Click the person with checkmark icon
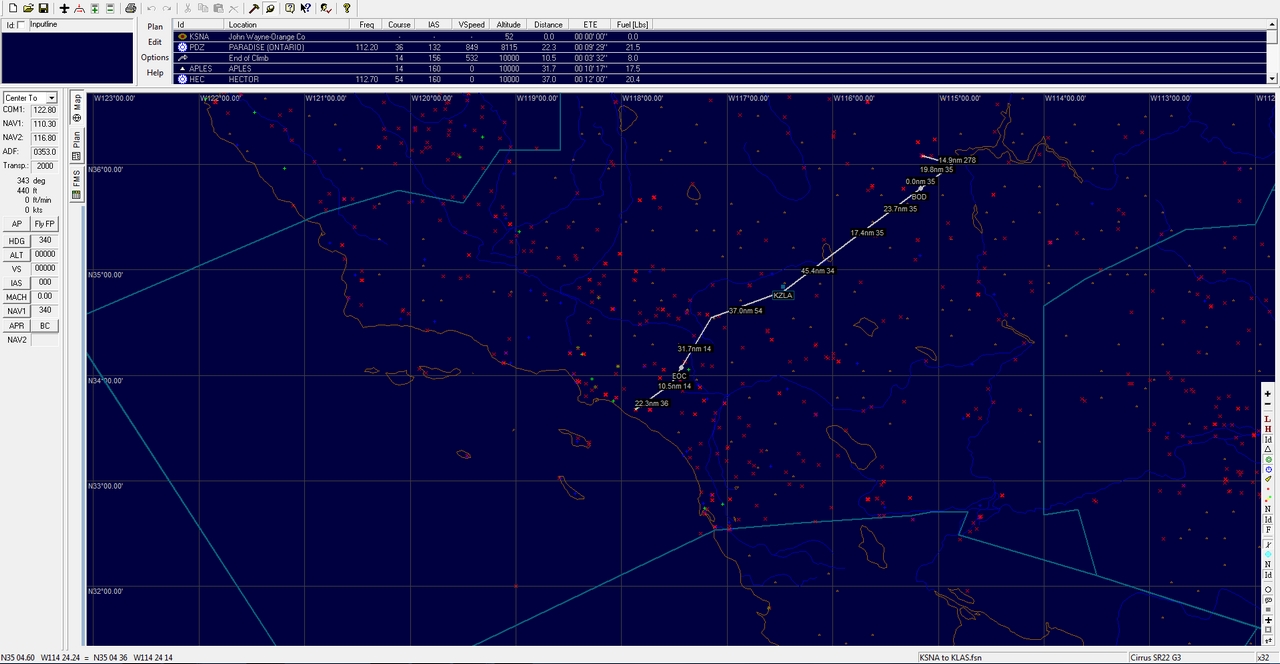Image resolution: width=1280 pixels, height=664 pixels. click(326, 8)
